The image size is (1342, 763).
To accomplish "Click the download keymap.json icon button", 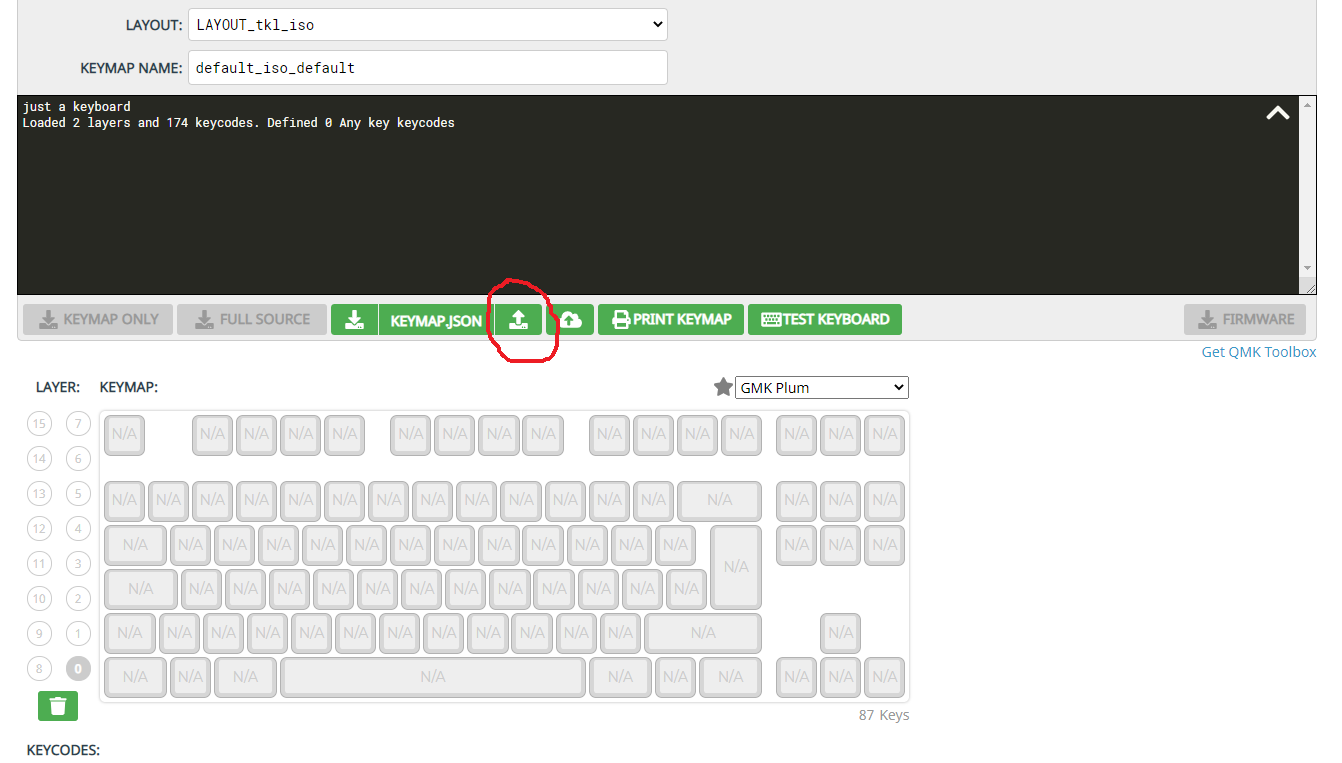I will pyautogui.click(x=354, y=320).
